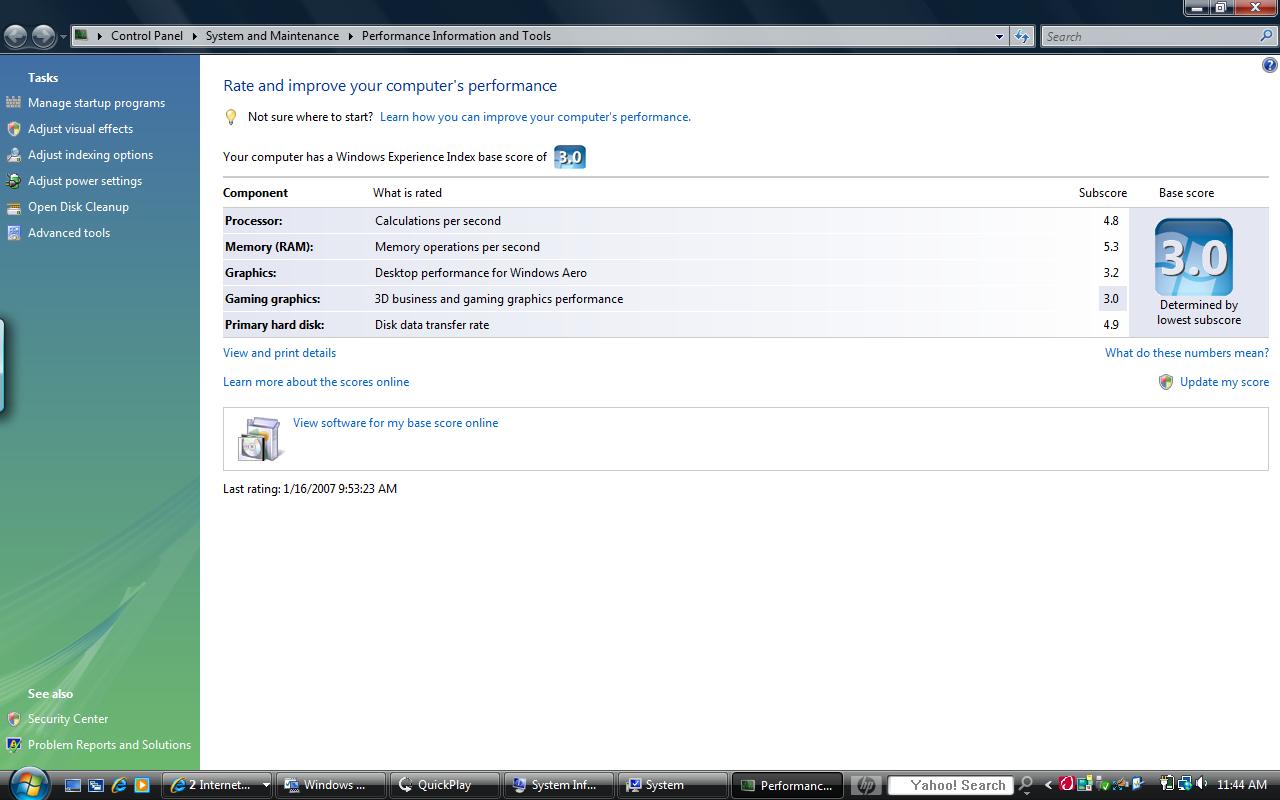
Task: Open What do these numbers mean link
Action: pos(1187,353)
